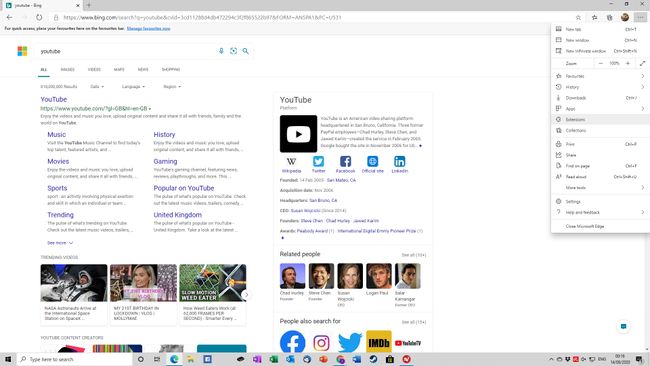Switch to the Videos search tab

point(94,70)
